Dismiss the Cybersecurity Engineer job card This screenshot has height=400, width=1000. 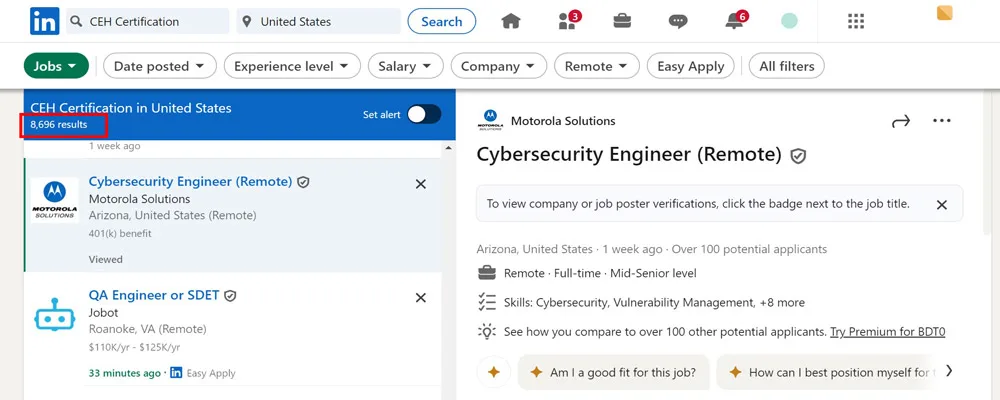[421, 184]
